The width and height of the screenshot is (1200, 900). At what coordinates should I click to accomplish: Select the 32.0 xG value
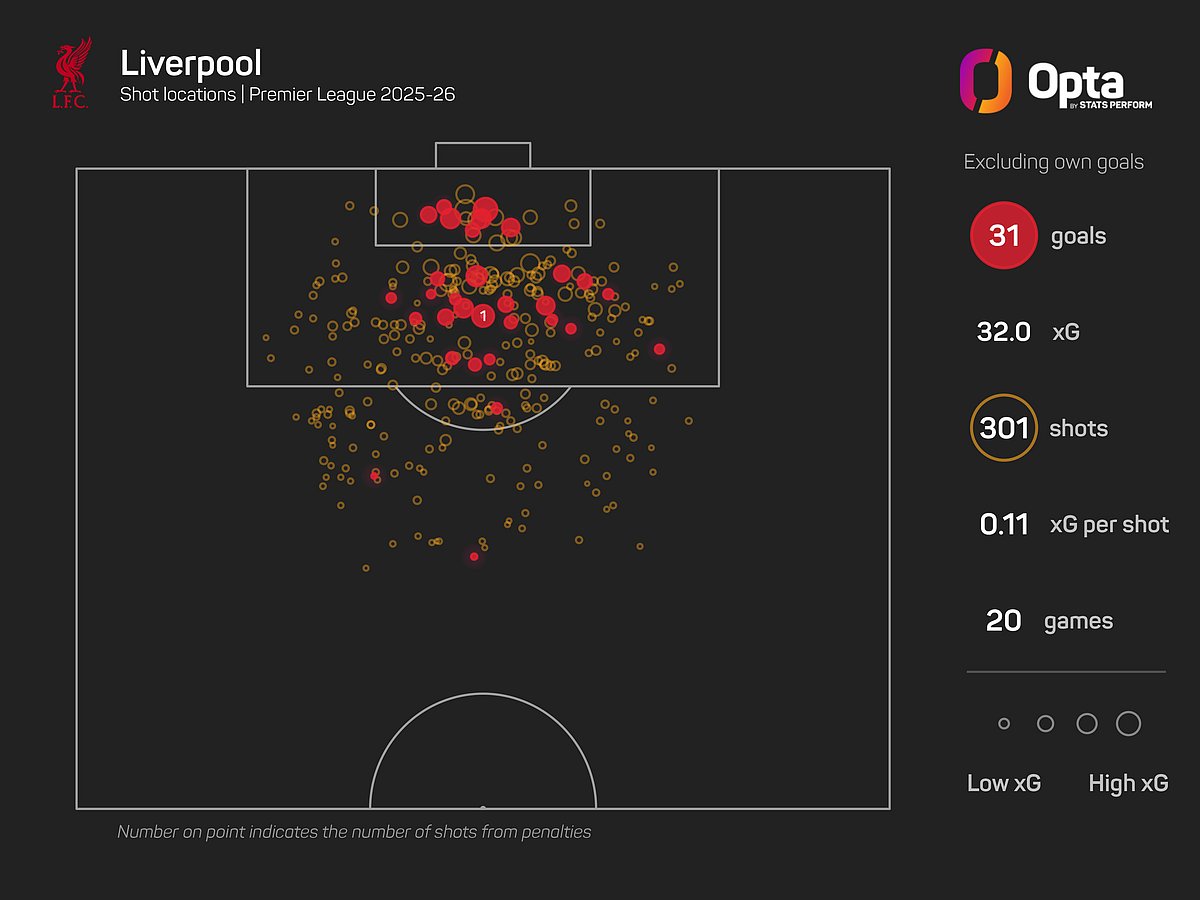1004,332
